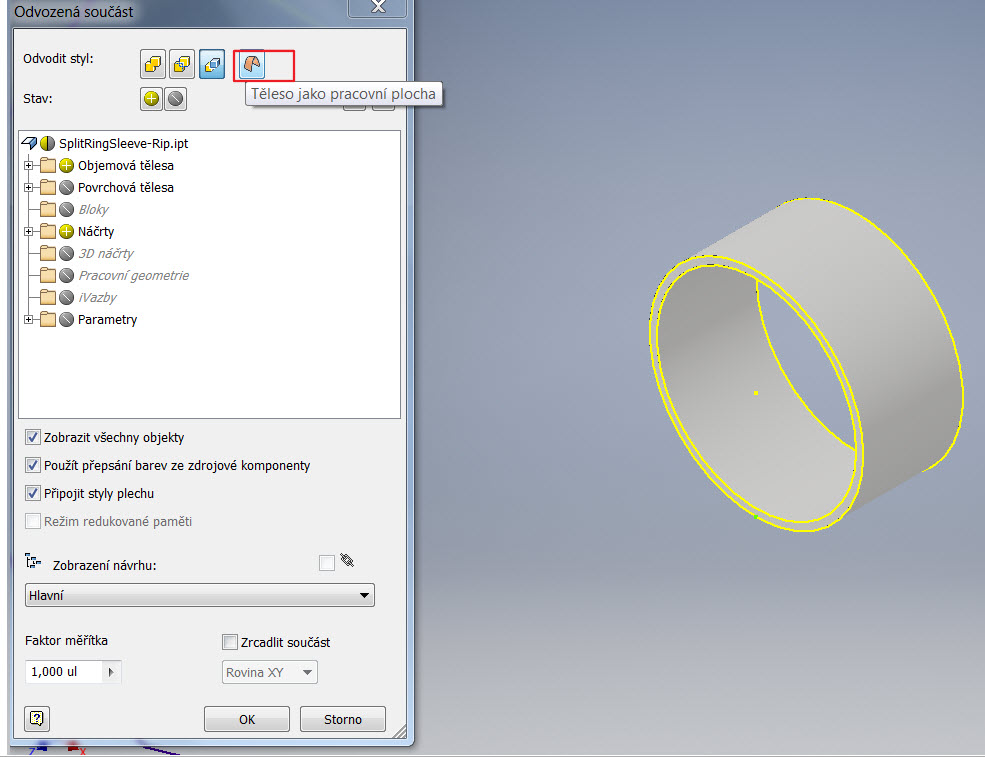
Task: Expand the Náčrty node
Action: click(x=28, y=232)
